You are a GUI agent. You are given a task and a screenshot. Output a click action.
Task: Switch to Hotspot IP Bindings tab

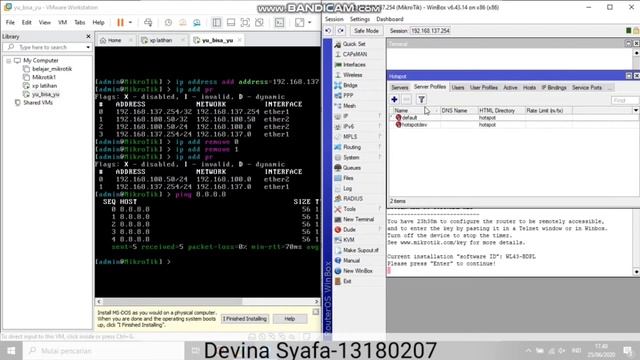(553, 87)
